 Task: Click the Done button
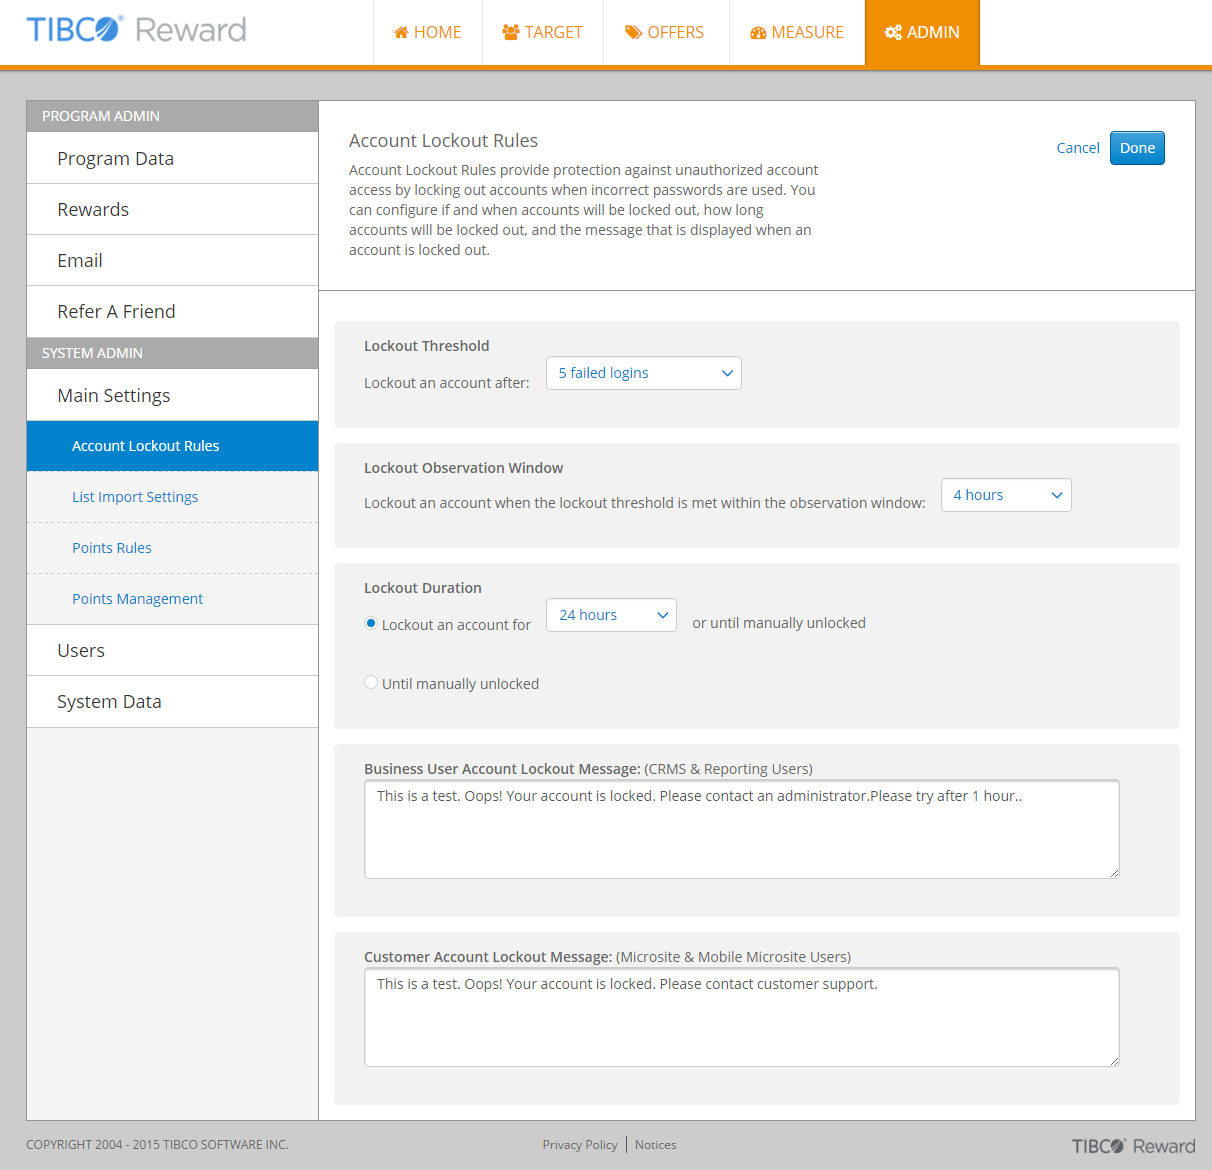click(x=1137, y=148)
